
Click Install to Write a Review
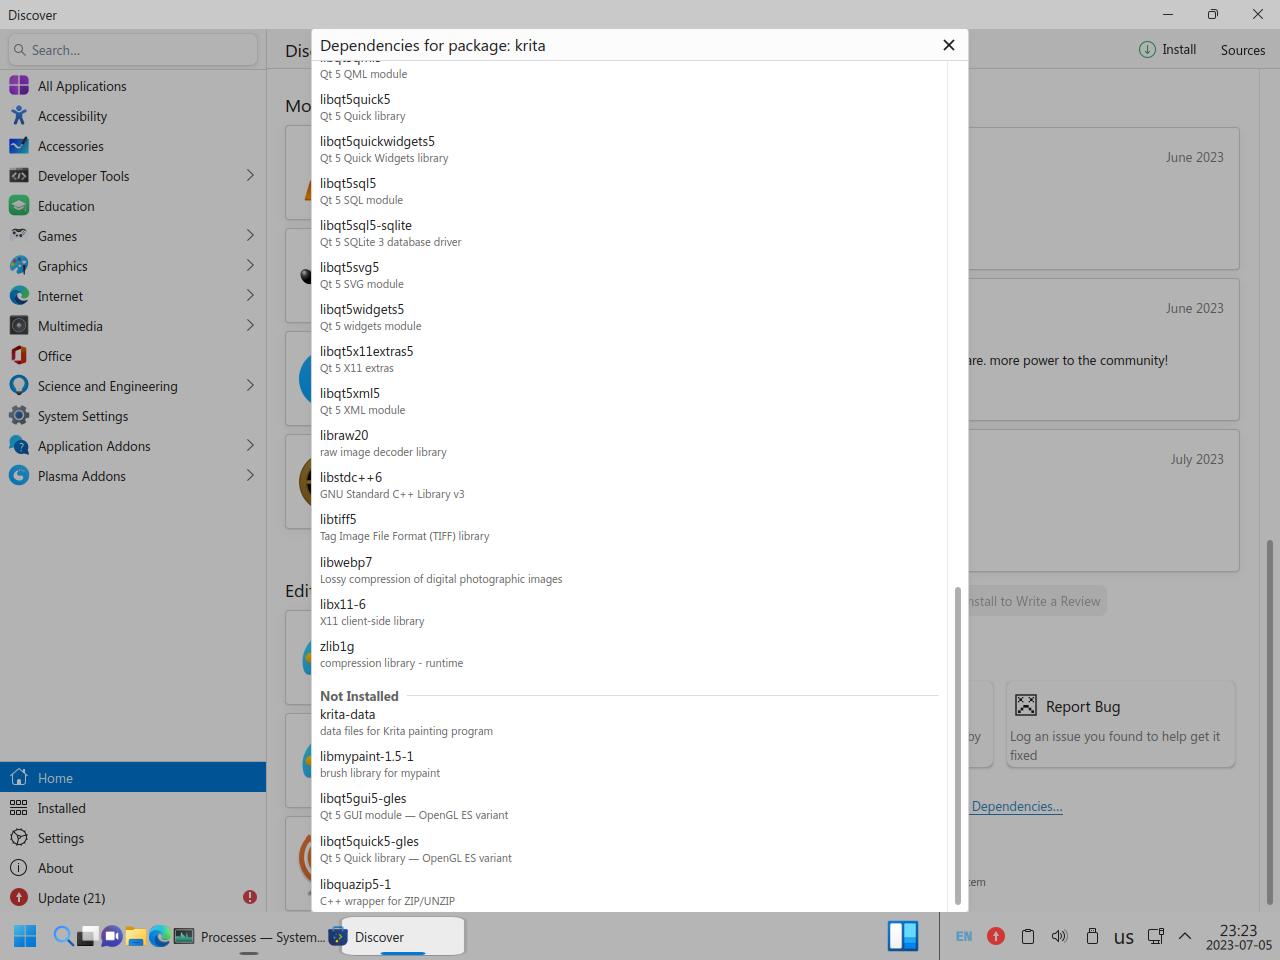(1034, 601)
